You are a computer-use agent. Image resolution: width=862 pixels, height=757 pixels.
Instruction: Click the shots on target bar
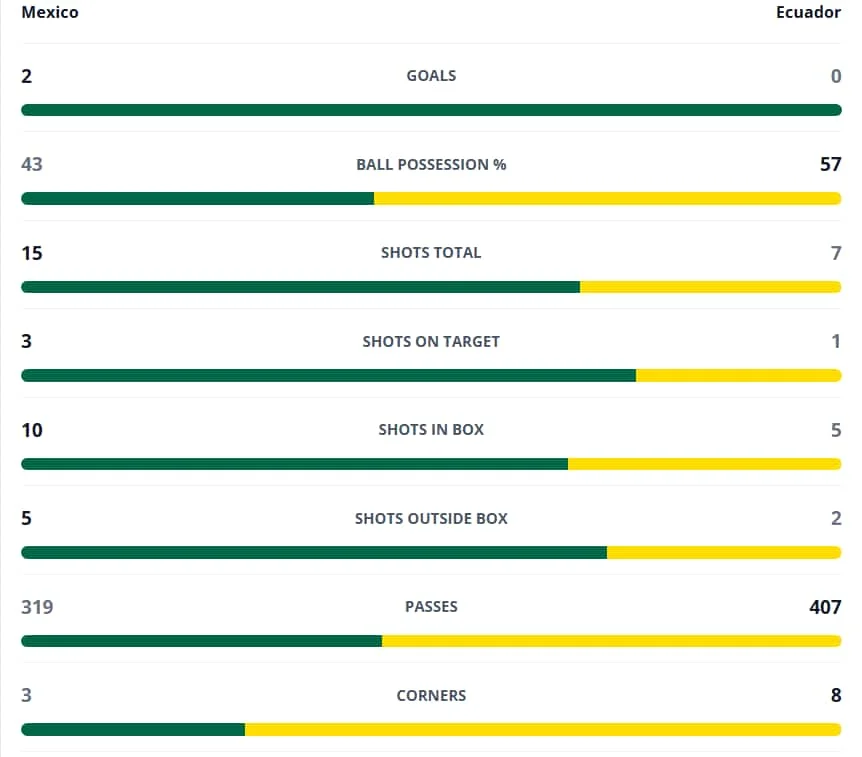[431, 375]
